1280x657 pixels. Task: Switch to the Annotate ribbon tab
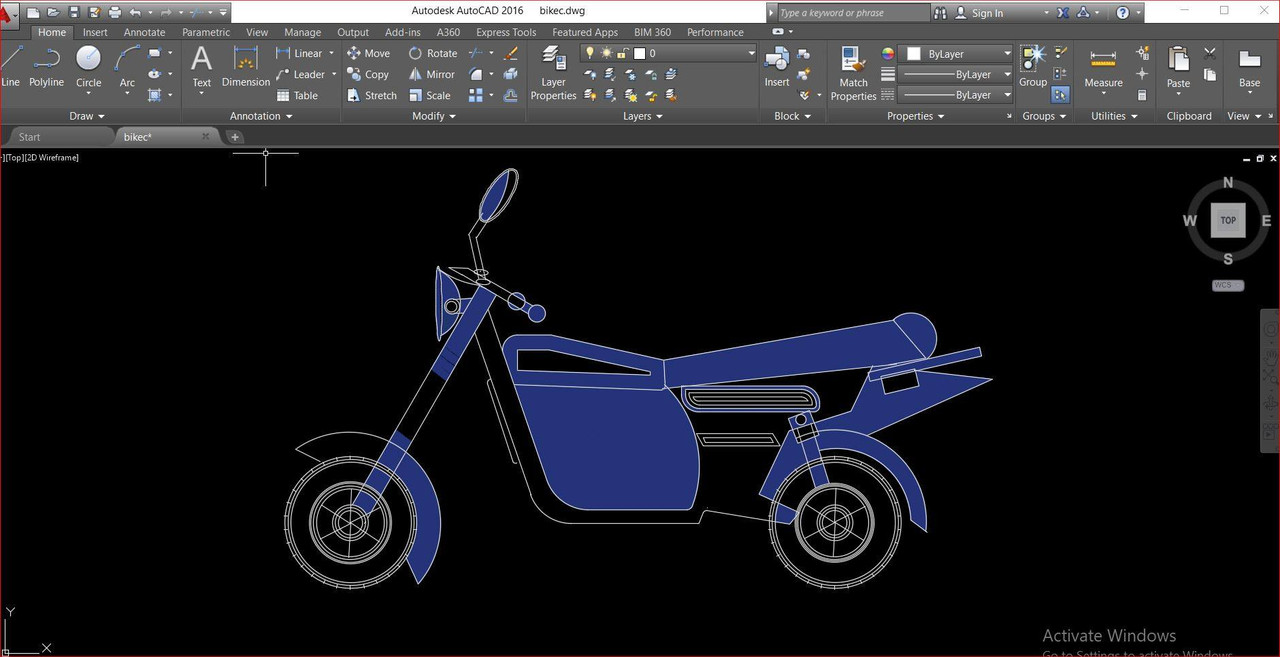[144, 32]
